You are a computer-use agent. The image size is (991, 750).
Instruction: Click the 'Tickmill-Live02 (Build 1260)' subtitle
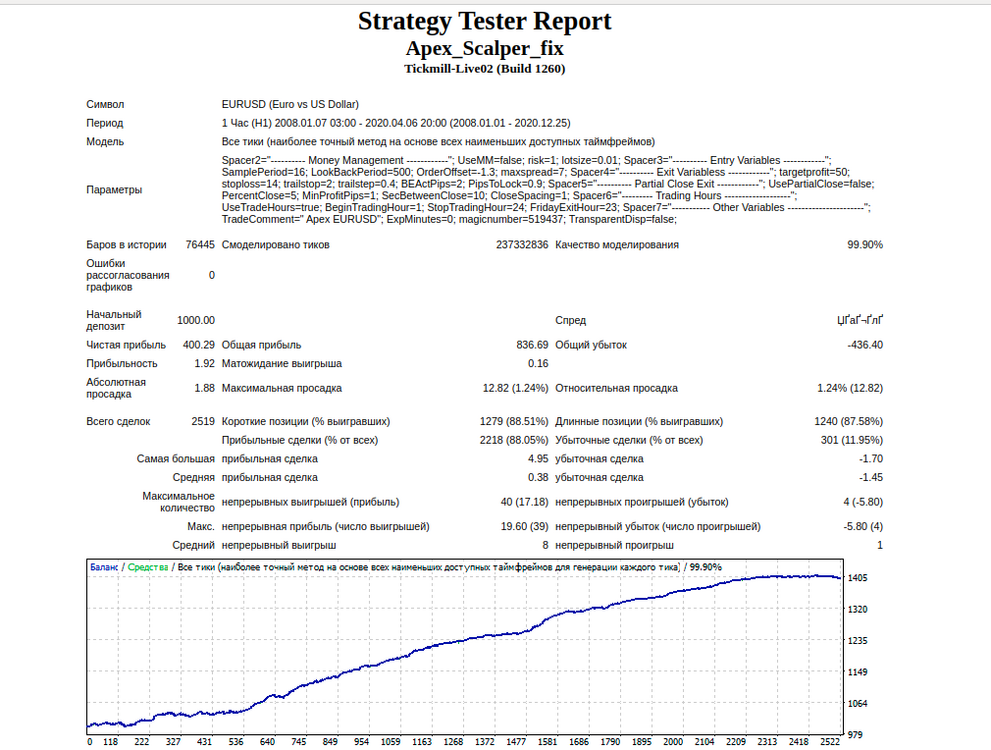click(485, 69)
